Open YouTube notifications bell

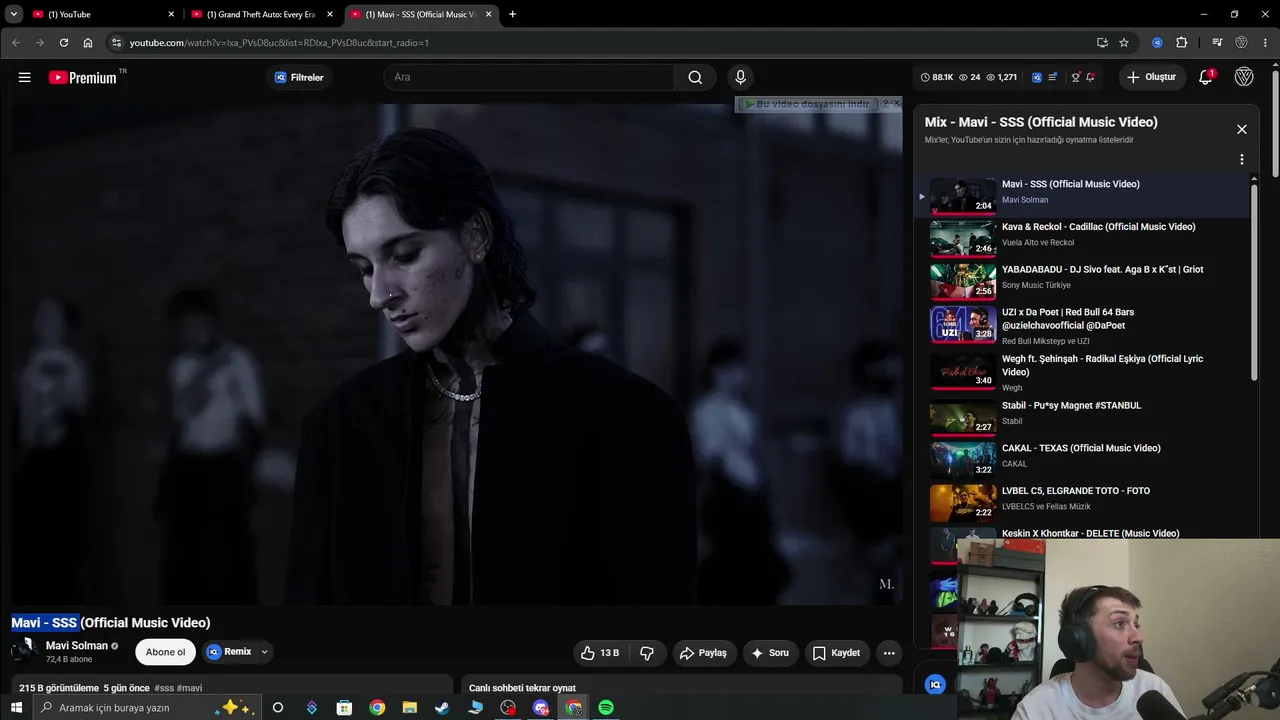pos(1206,77)
